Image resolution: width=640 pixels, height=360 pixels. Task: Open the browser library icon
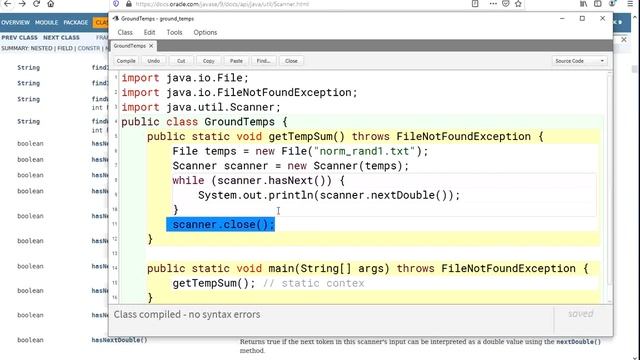click(x=584, y=4)
